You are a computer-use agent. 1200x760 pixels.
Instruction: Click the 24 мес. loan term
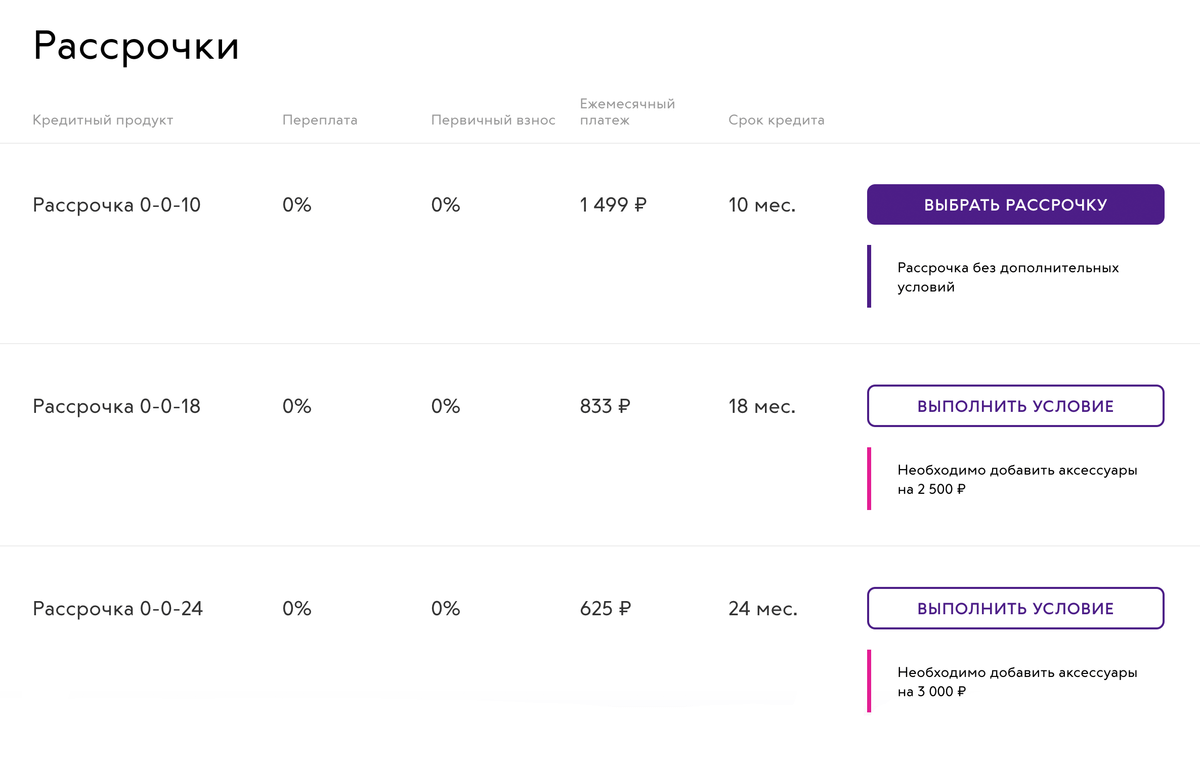coord(763,609)
